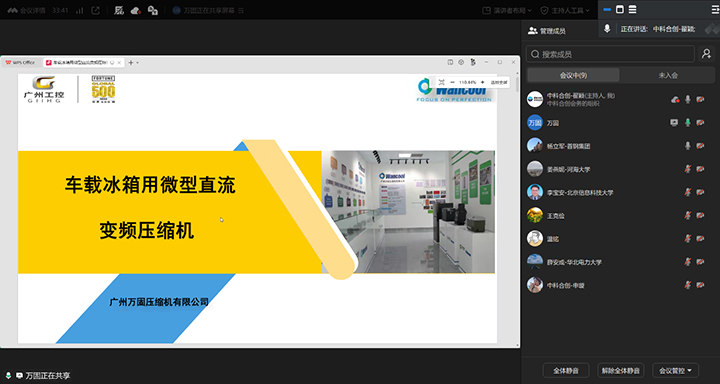
Task: Open the 演讲者布局 layout dropdown
Action: coord(506,10)
